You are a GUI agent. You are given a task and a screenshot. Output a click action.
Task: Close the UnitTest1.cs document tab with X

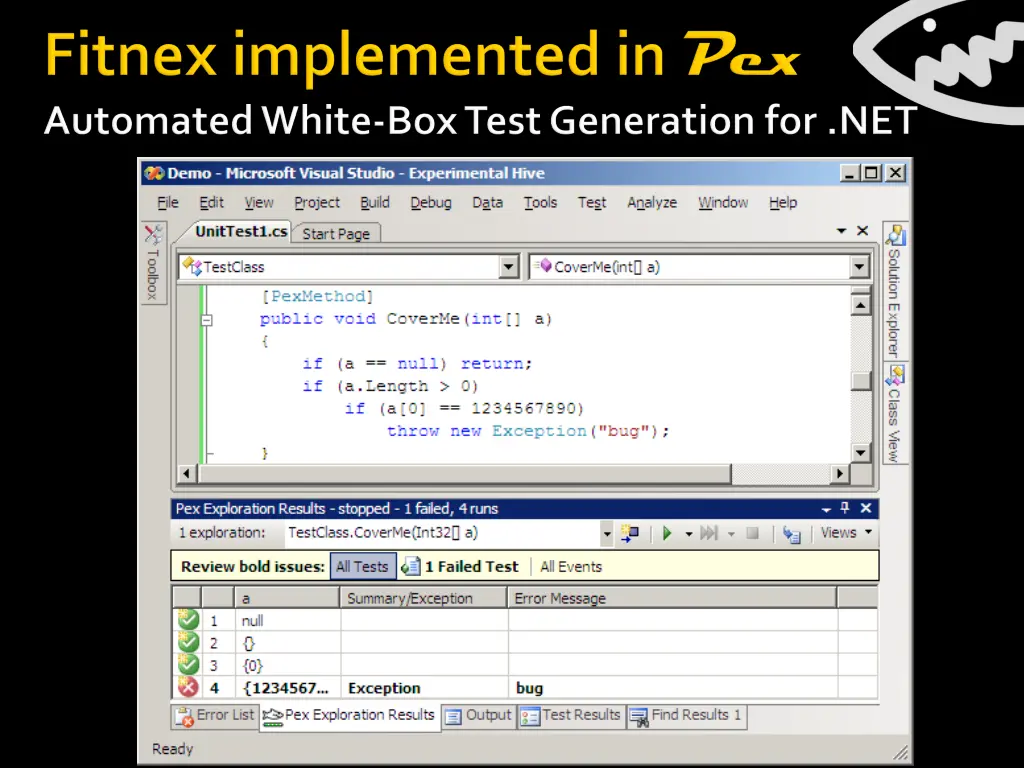(862, 231)
